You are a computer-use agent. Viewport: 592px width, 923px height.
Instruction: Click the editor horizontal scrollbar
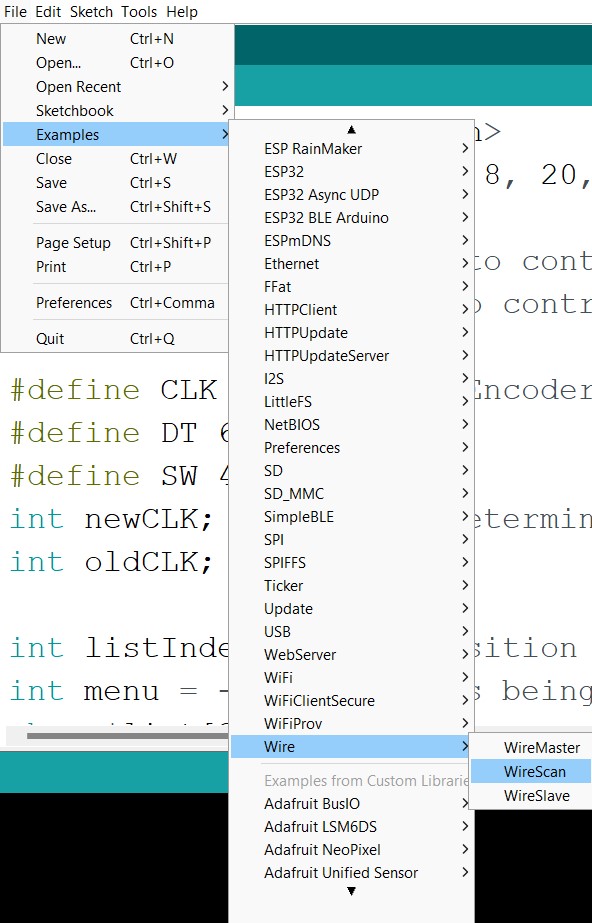127,736
